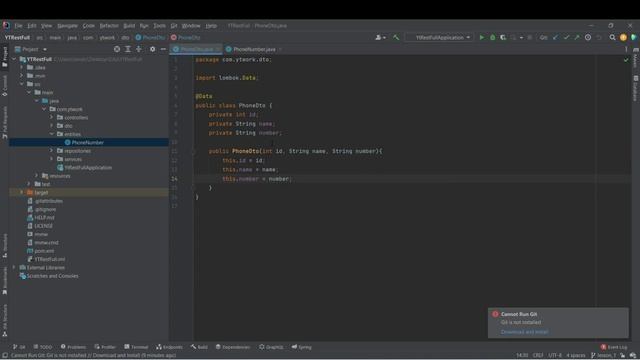Image resolution: width=640 pixels, height=360 pixels.
Task: Open run configuration YtRestFullApplication dropdown
Action: click(440, 38)
